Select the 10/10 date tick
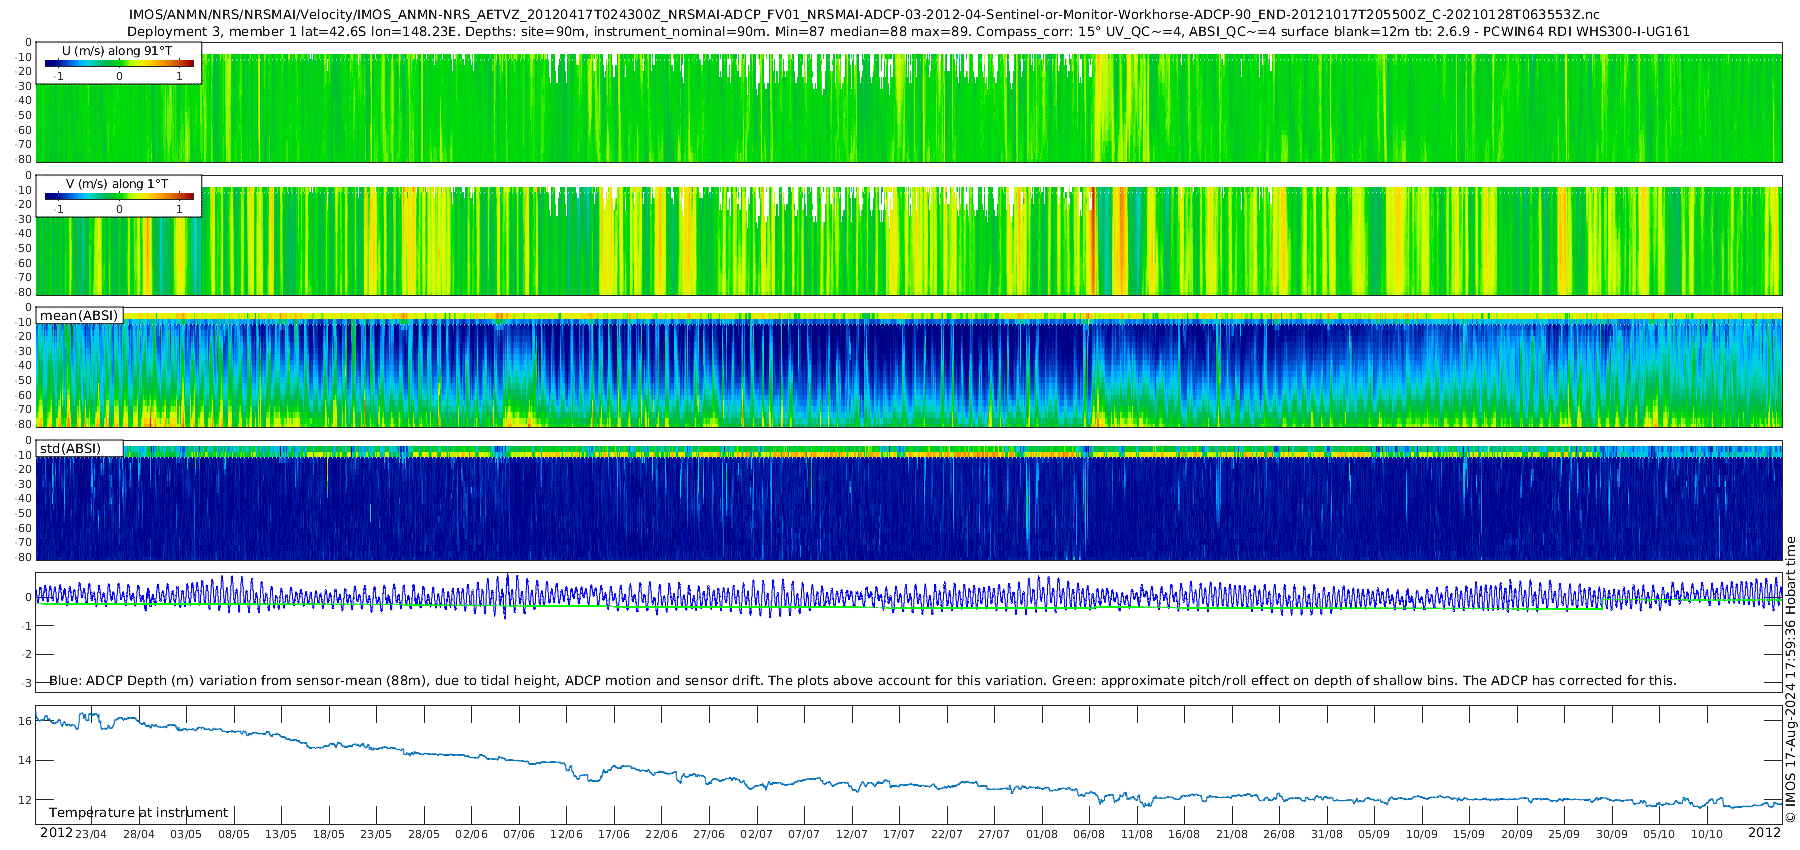1800x850 pixels. click(1706, 834)
